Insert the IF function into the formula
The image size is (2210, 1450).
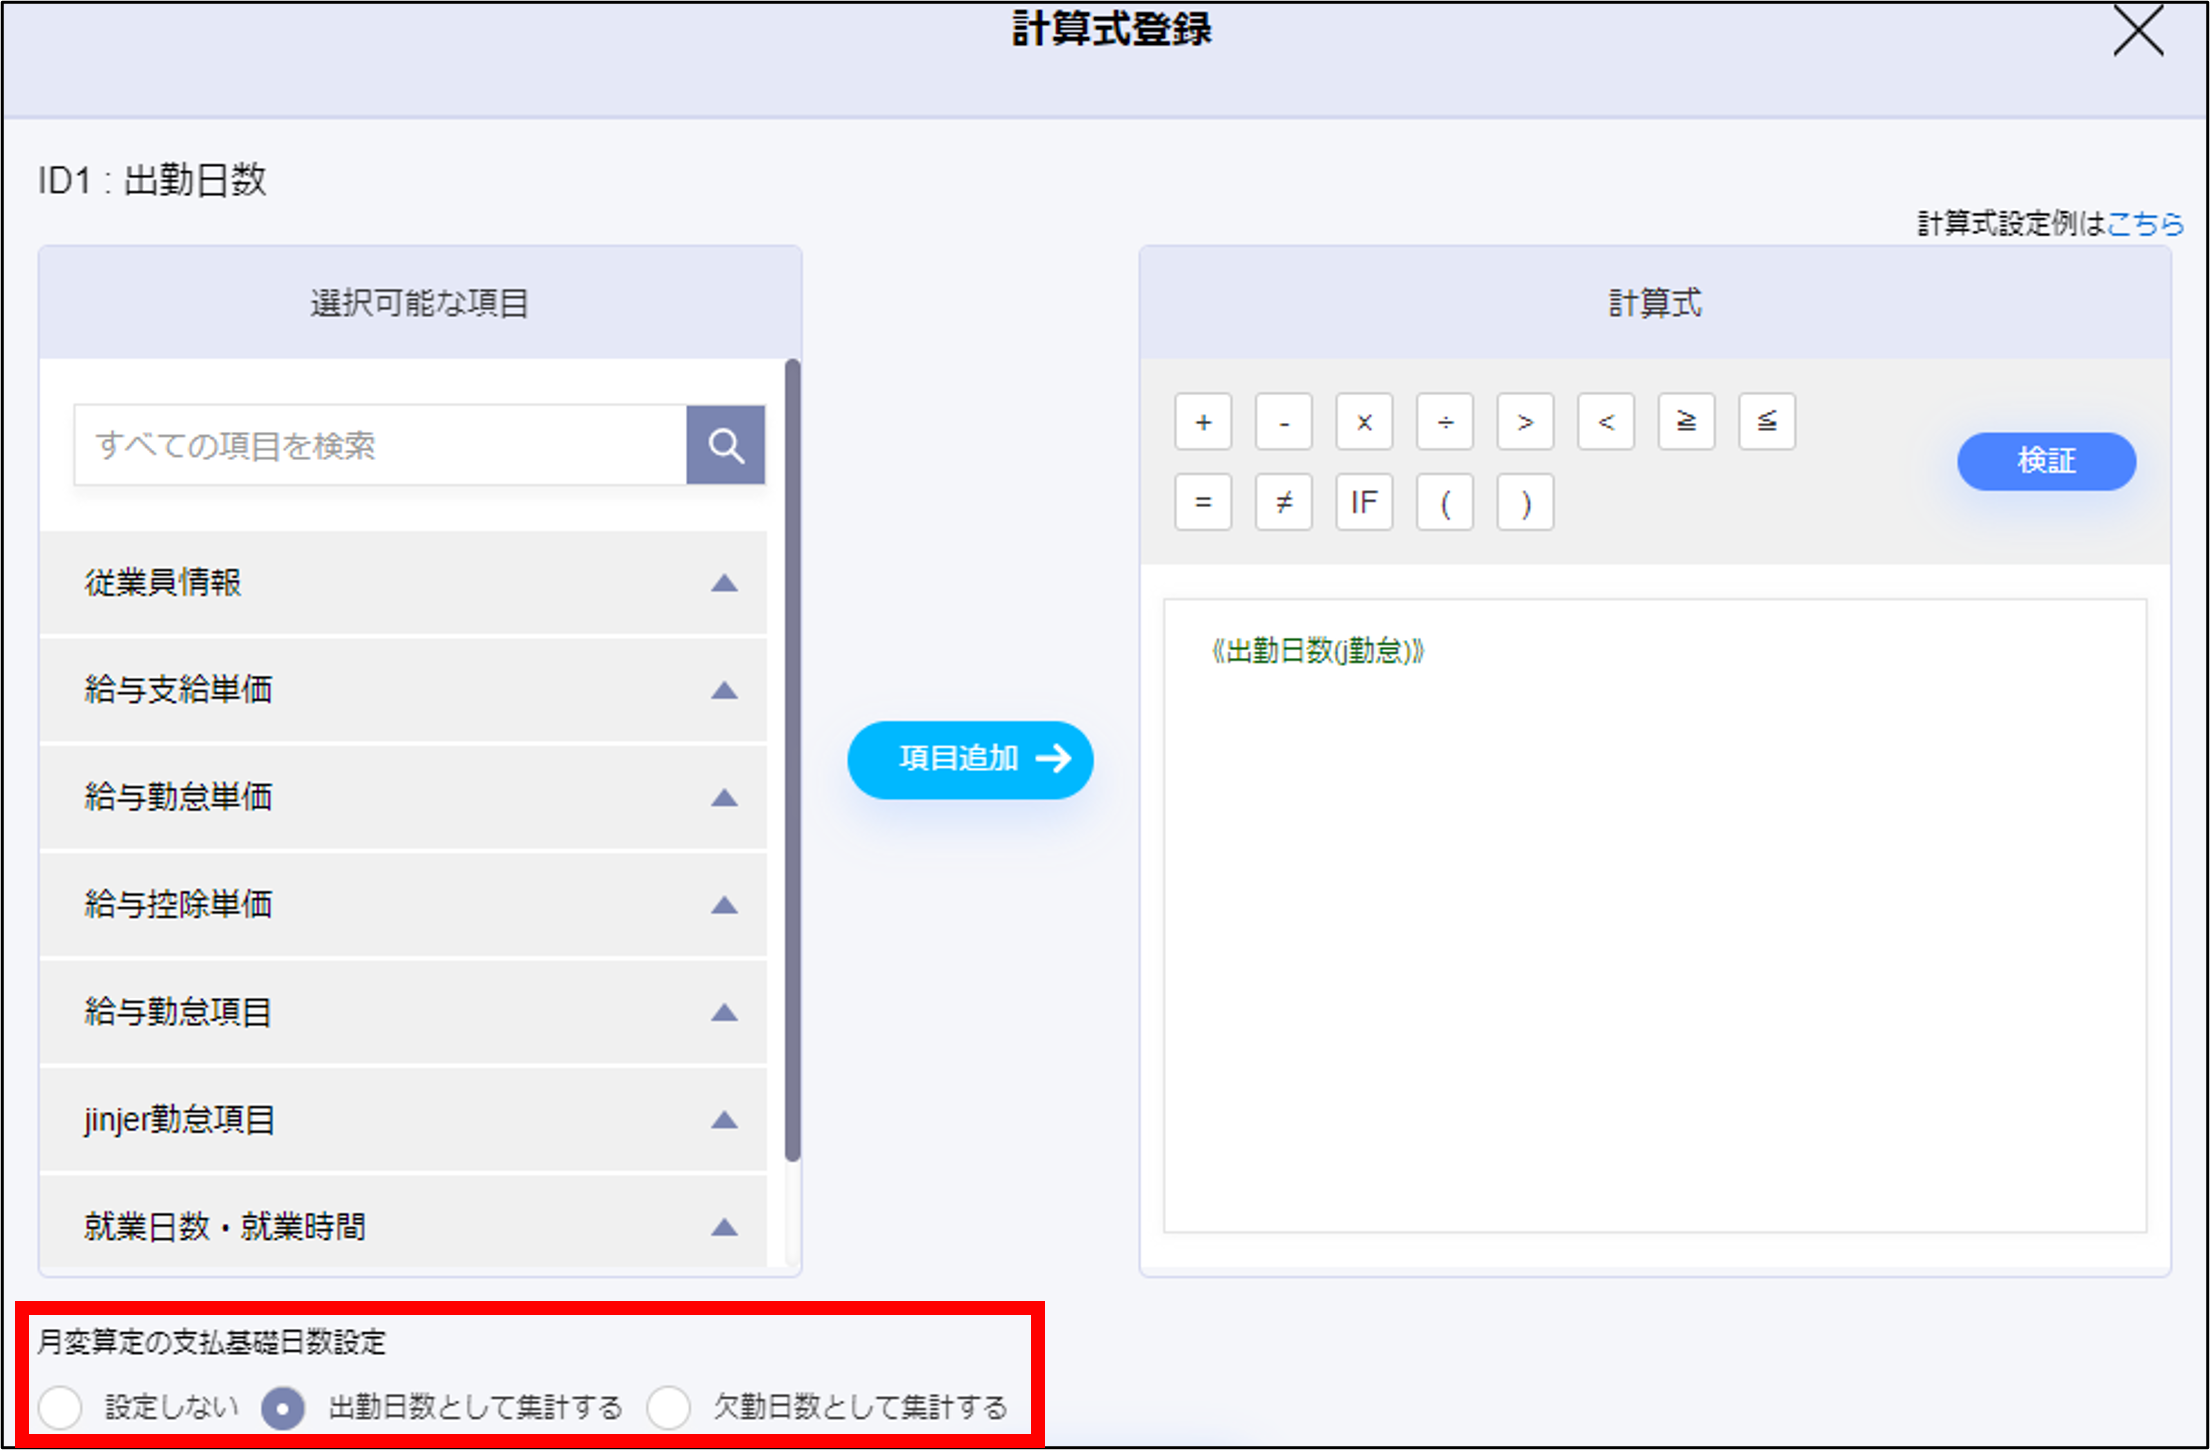[x=1364, y=502]
